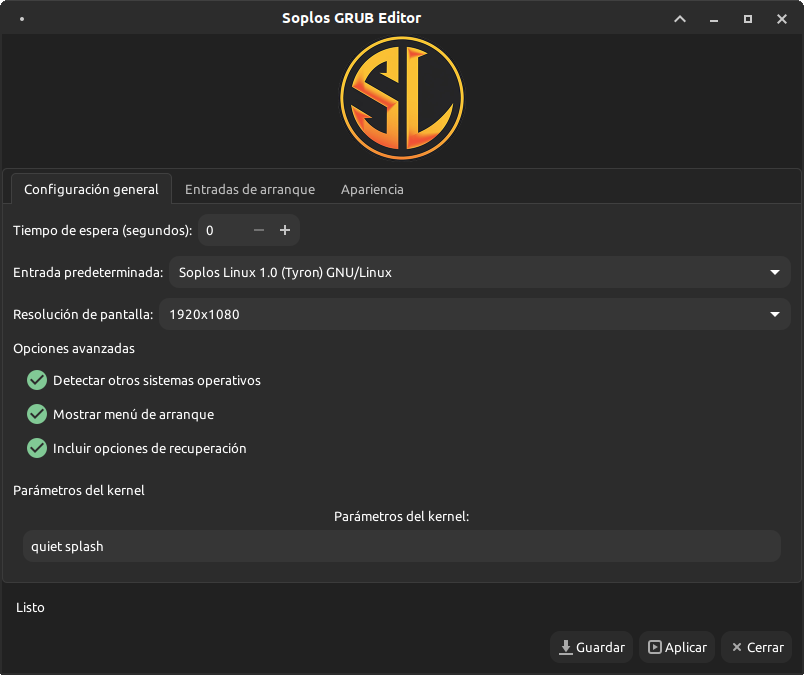Click the Cerrar button
The image size is (804, 675).
tap(757, 647)
